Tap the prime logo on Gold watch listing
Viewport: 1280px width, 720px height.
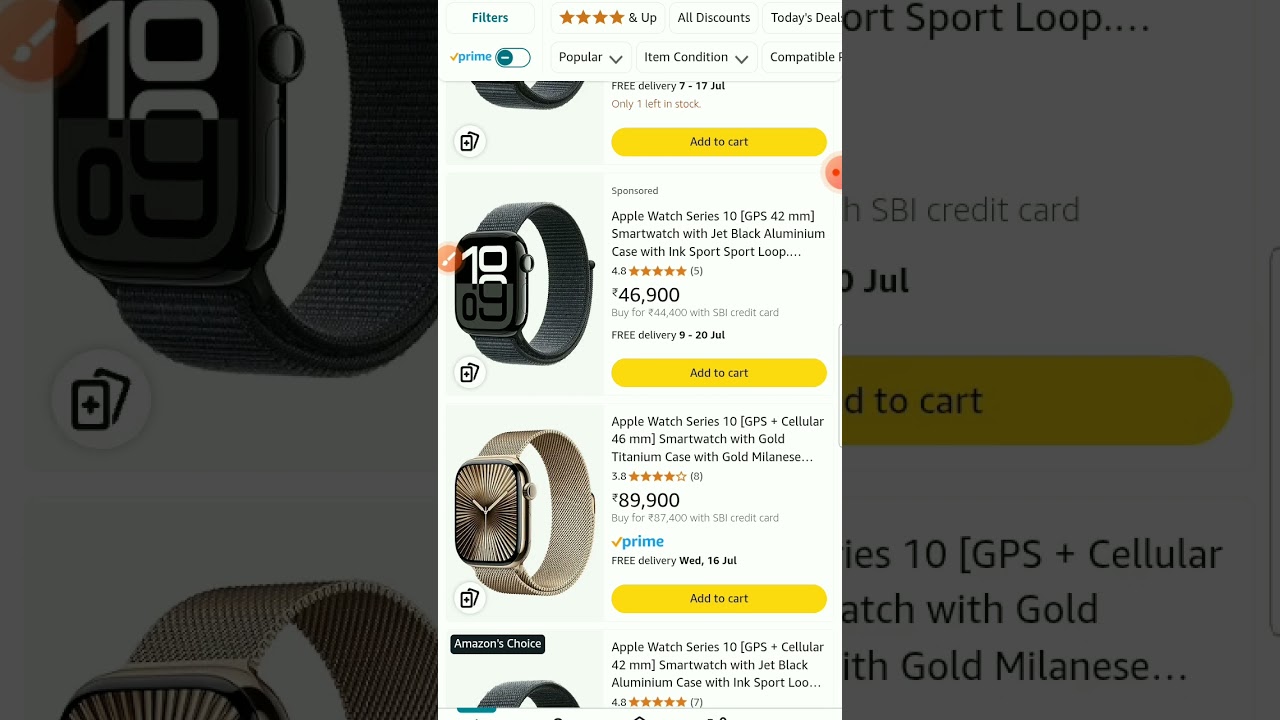point(637,542)
